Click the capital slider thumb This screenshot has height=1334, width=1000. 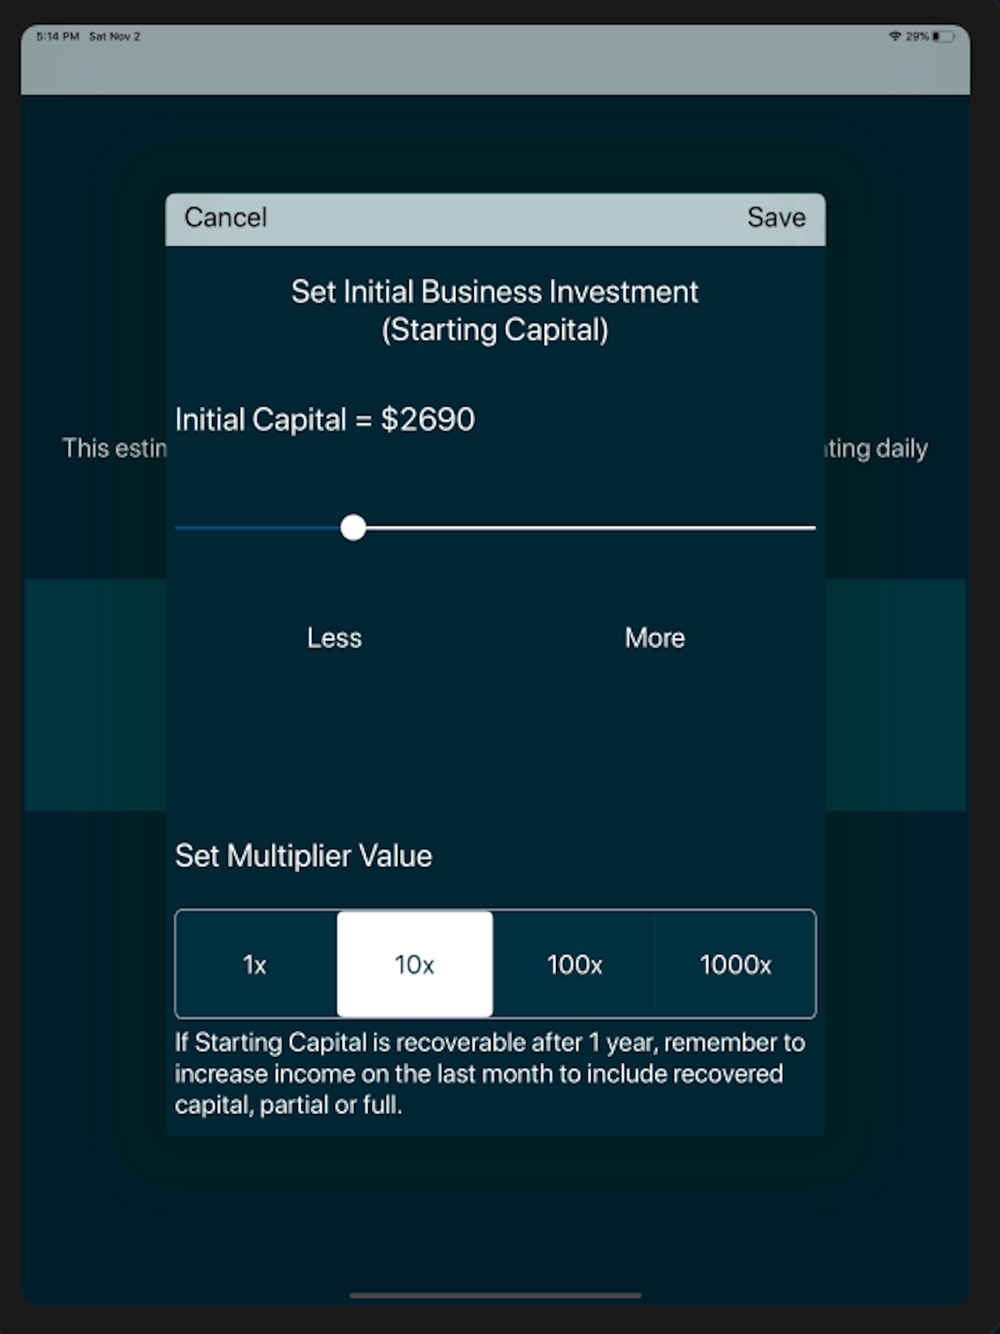click(x=353, y=528)
